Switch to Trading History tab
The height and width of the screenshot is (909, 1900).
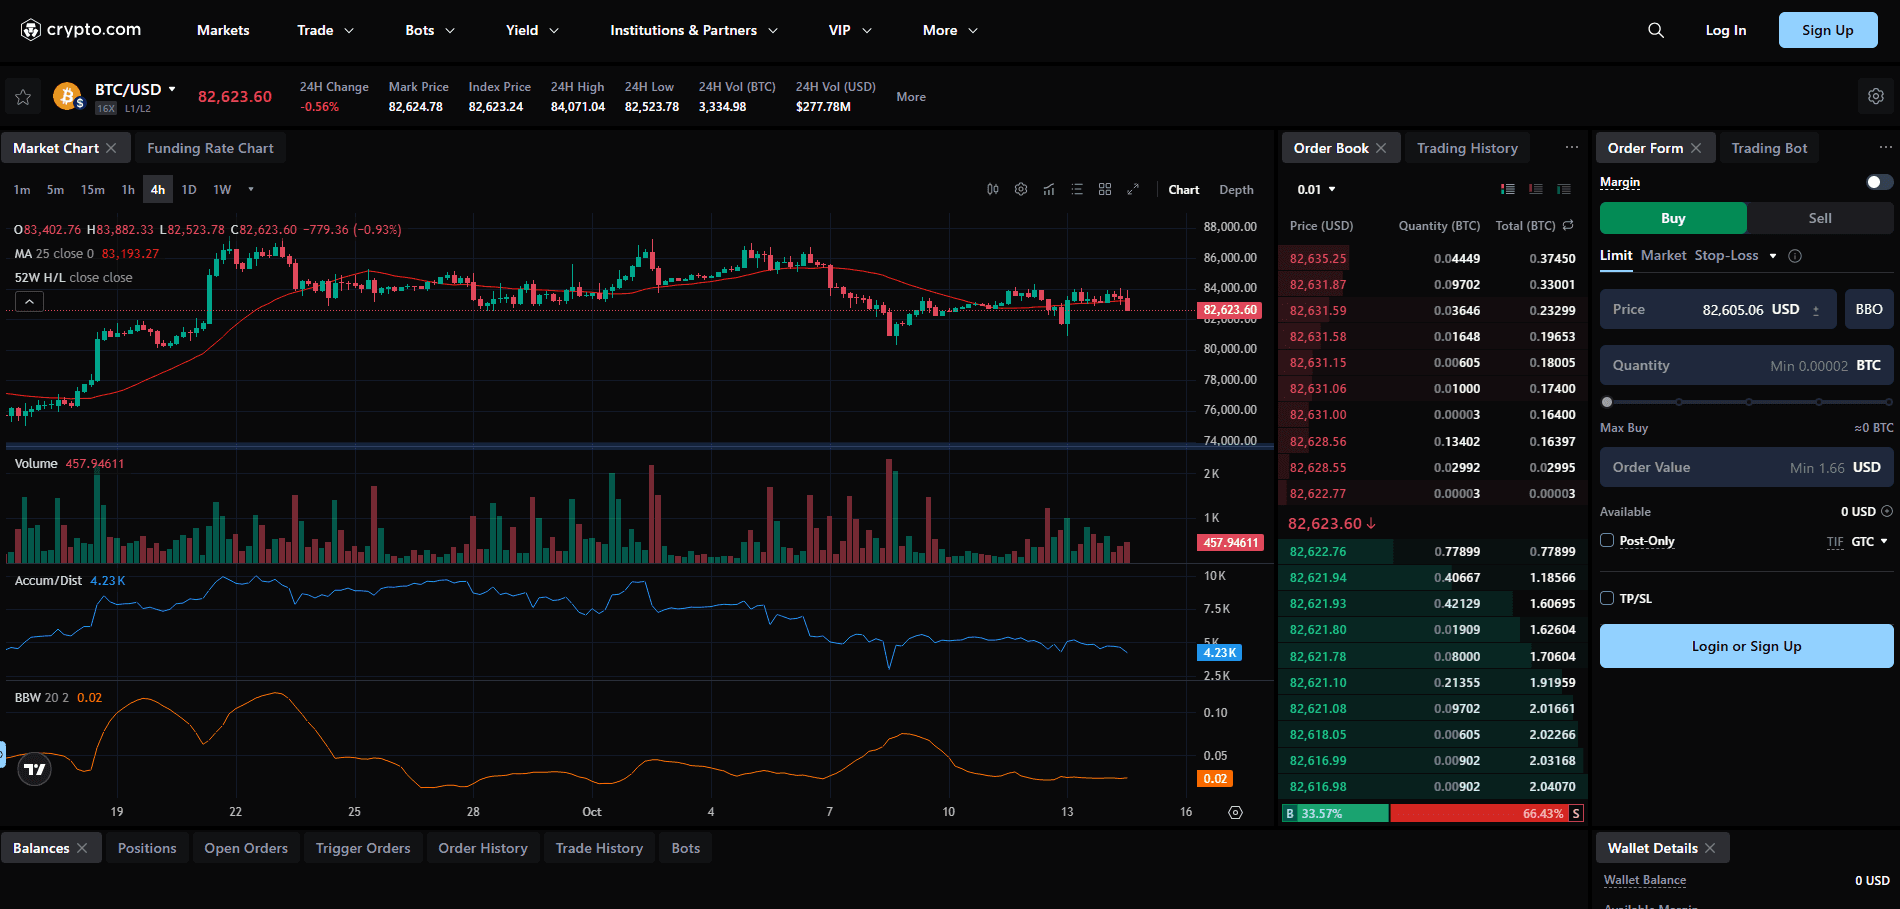click(x=1467, y=148)
